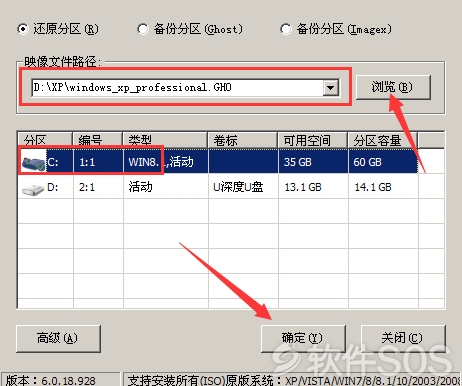Click the 60 GB capacity cell

click(x=383, y=162)
